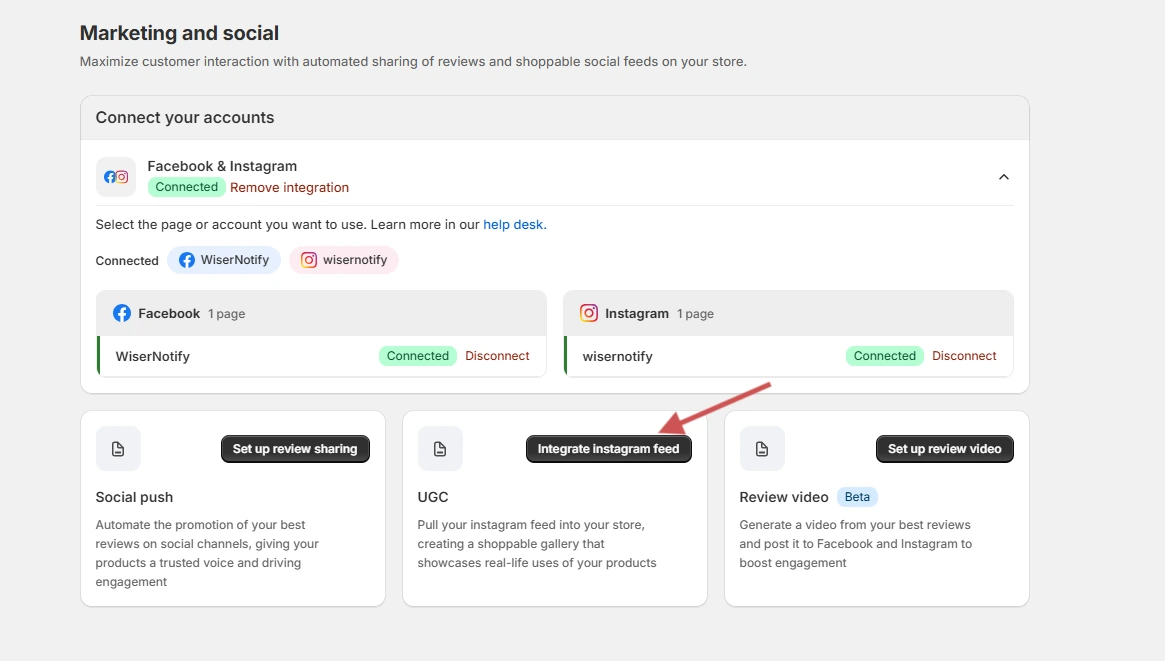Screen dimensions: 1165x661
Task: Click the Facebook & Instagram combined logo icon
Action: click(x=116, y=177)
